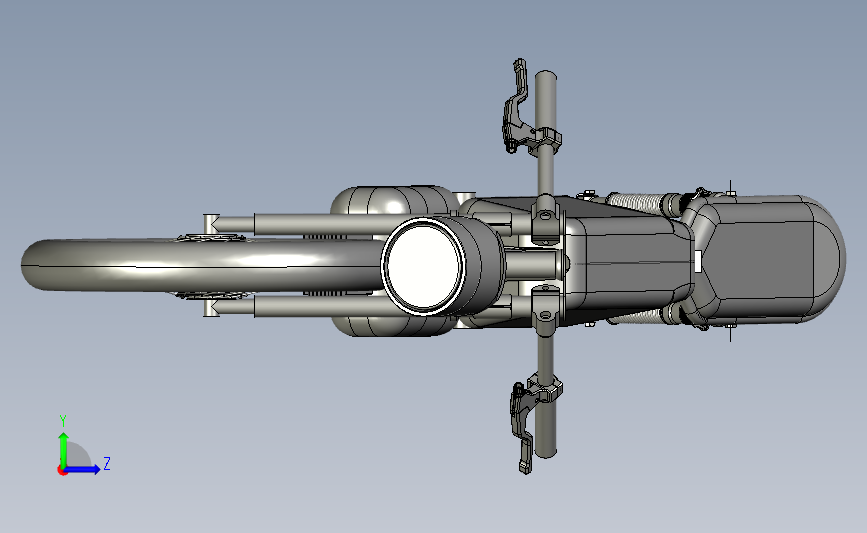Select the upper front fork tube
This screenshot has width=867, height=533.
(321, 223)
